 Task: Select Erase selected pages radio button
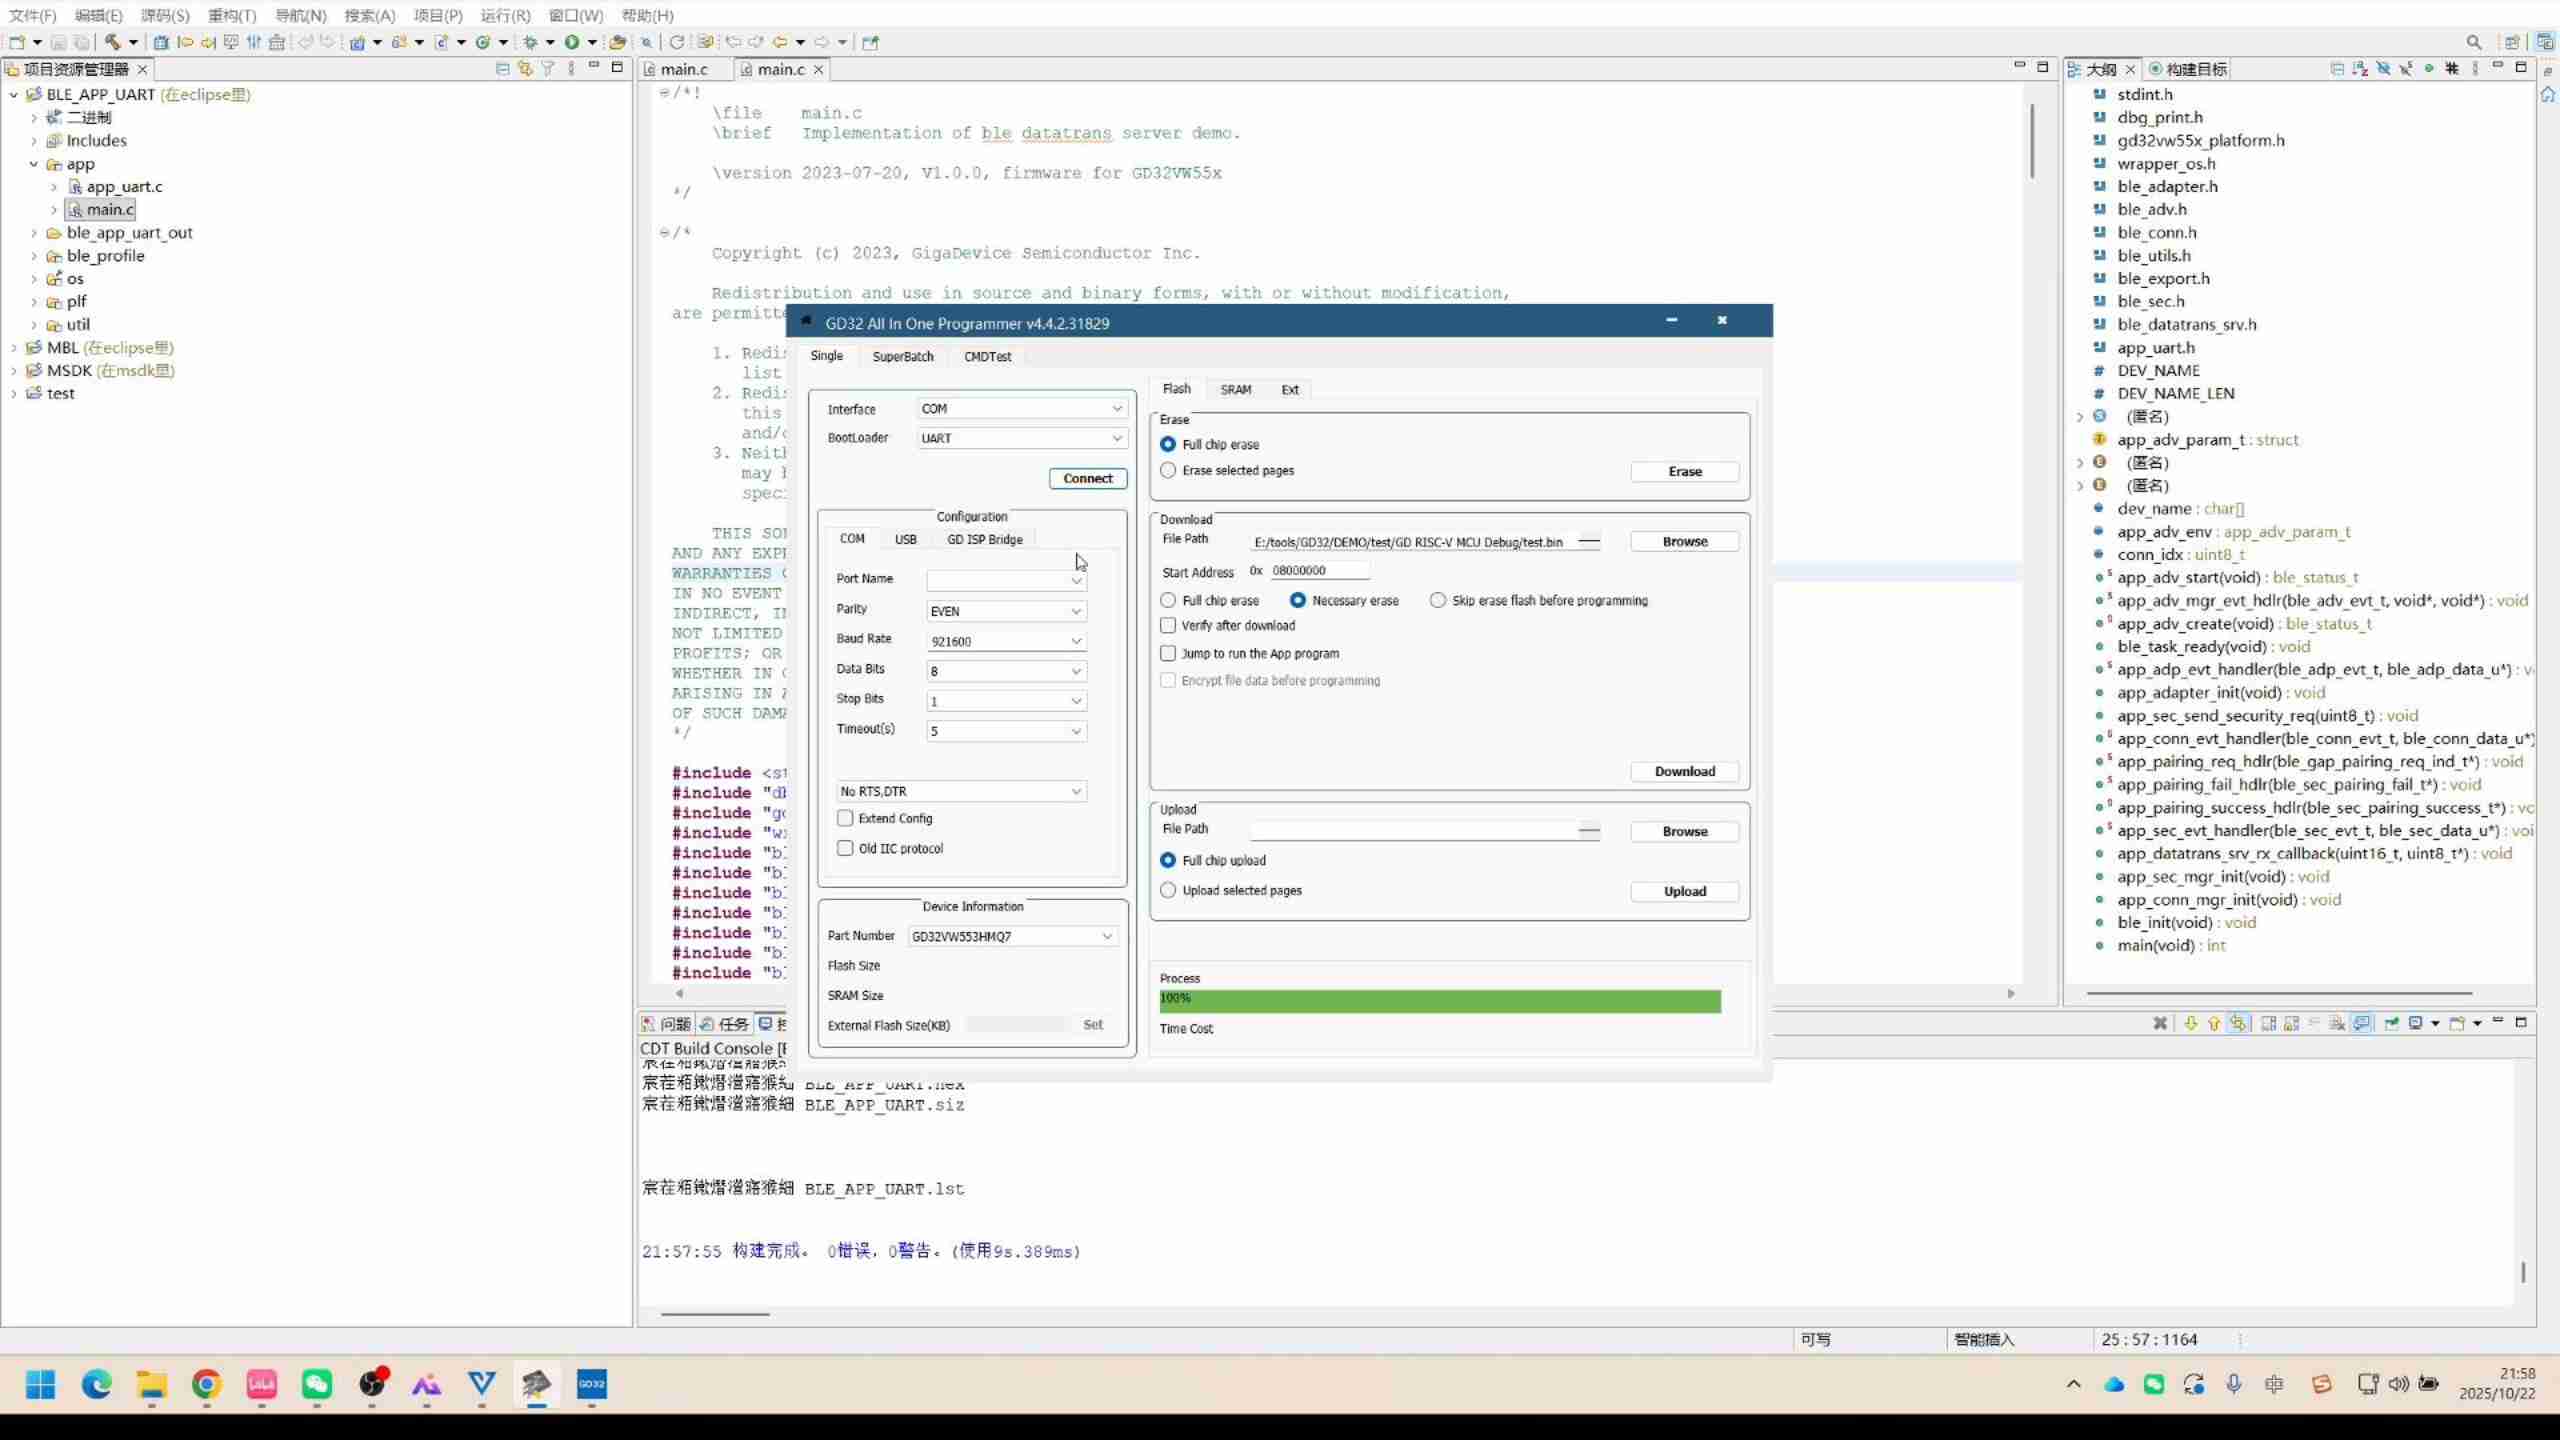coord(1168,470)
